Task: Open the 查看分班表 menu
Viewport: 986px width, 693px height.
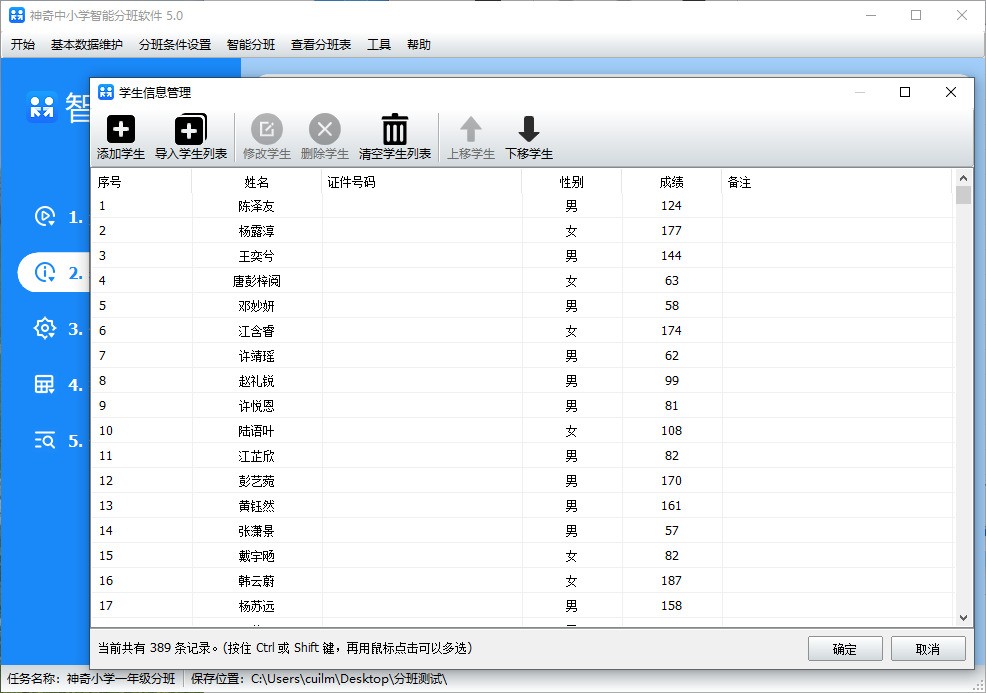Action: click(x=321, y=45)
